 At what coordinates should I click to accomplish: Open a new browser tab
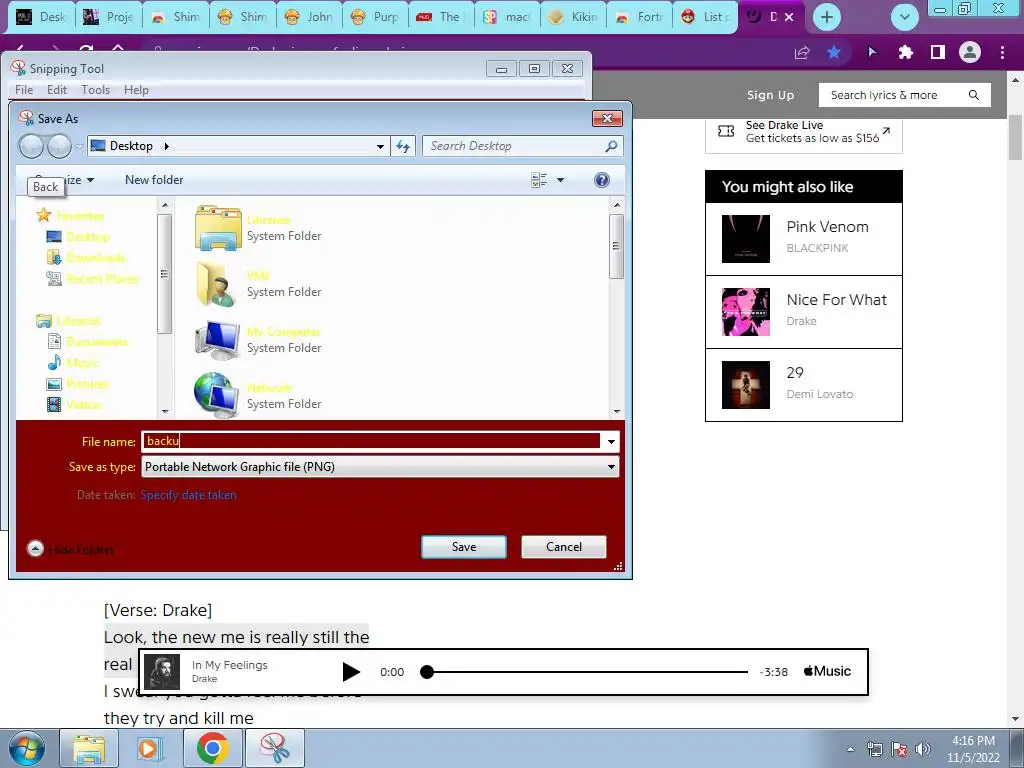tap(826, 17)
